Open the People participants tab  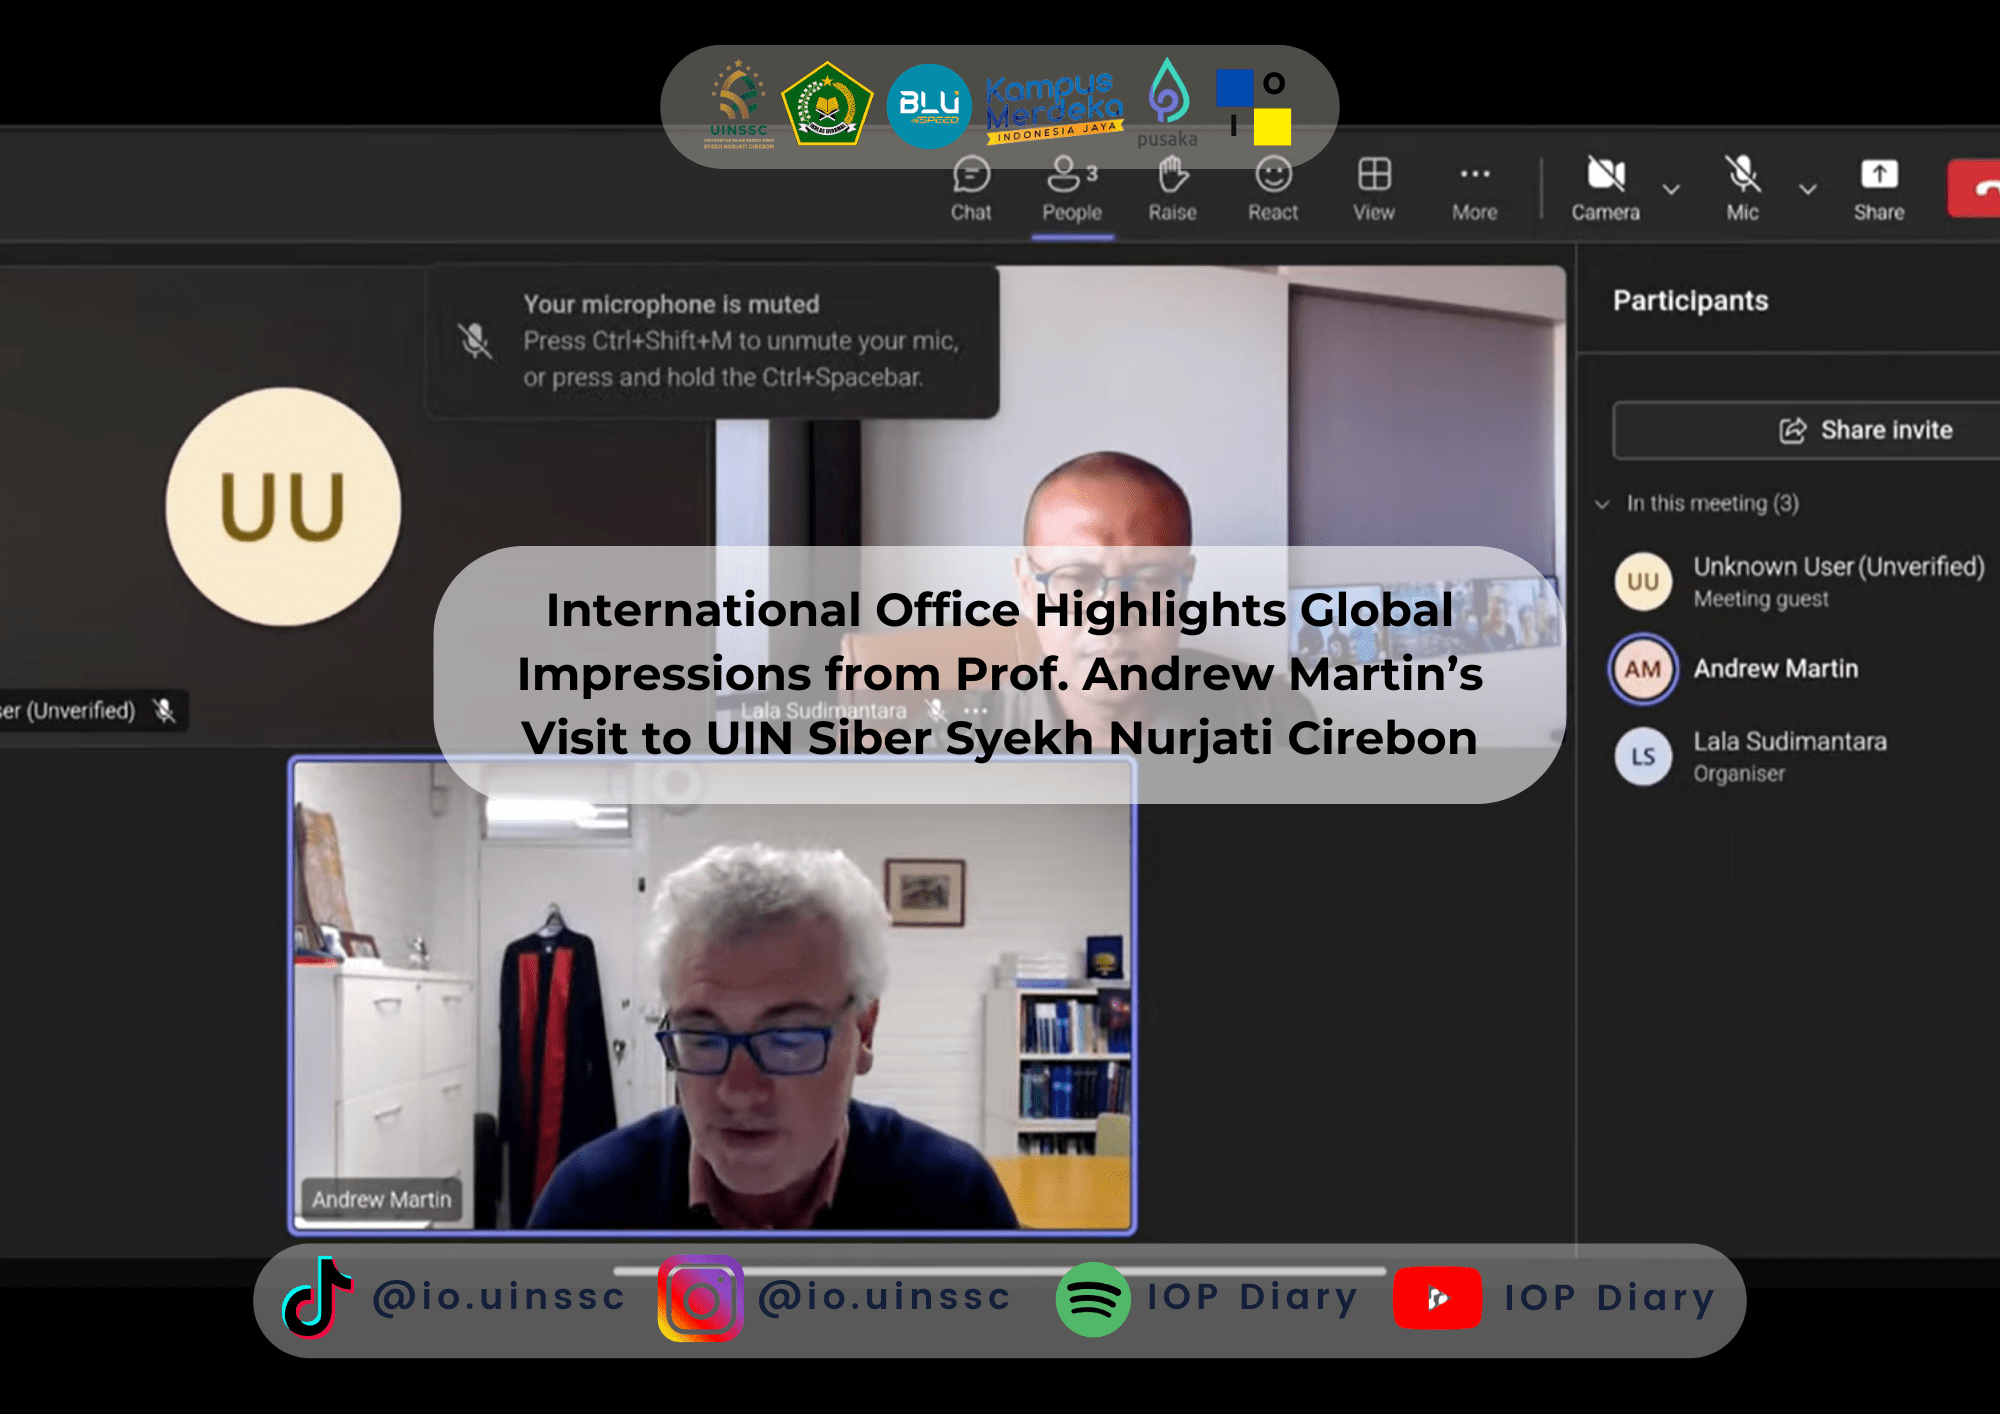pos(1072,188)
